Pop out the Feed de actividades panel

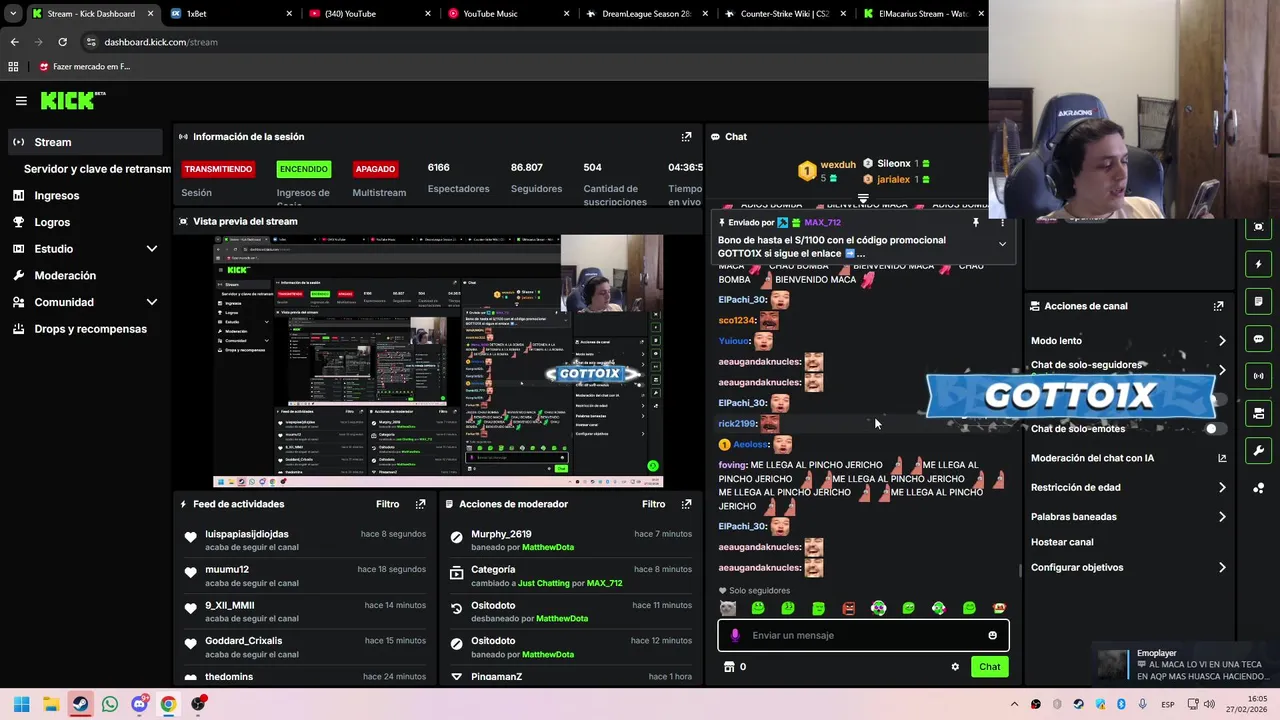click(420, 504)
